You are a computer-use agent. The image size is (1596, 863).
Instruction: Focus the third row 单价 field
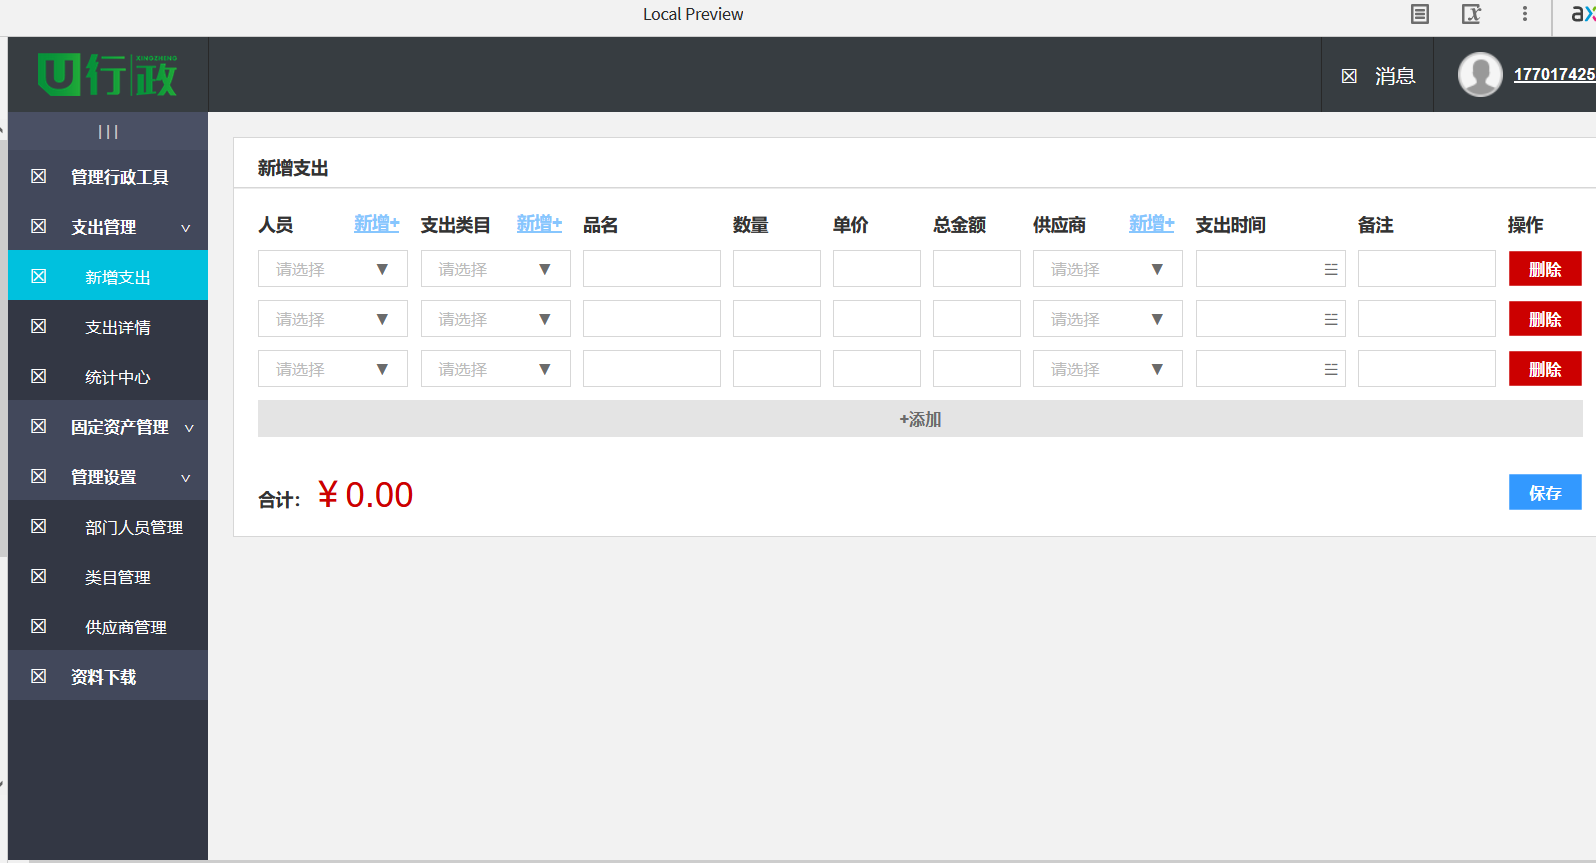(x=877, y=369)
